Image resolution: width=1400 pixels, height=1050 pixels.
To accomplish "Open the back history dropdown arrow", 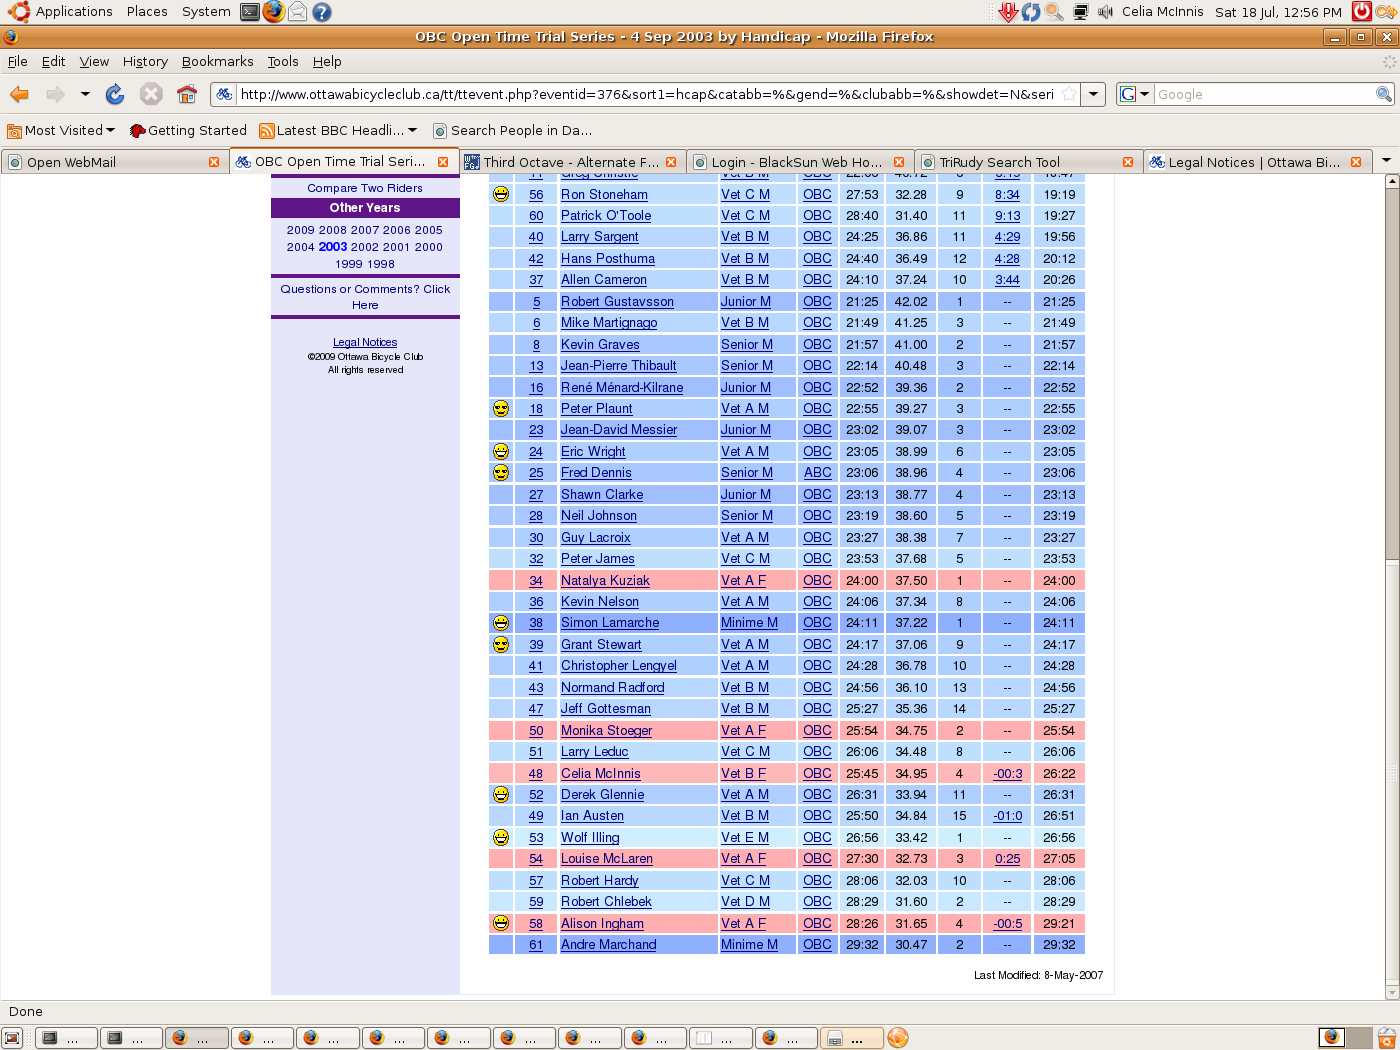I will 85,94.
